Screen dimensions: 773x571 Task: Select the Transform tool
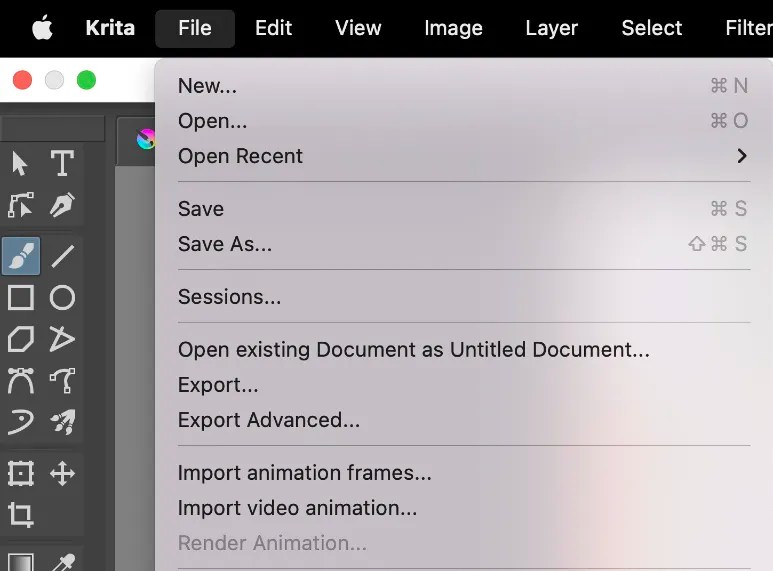[x=21, y=473]
